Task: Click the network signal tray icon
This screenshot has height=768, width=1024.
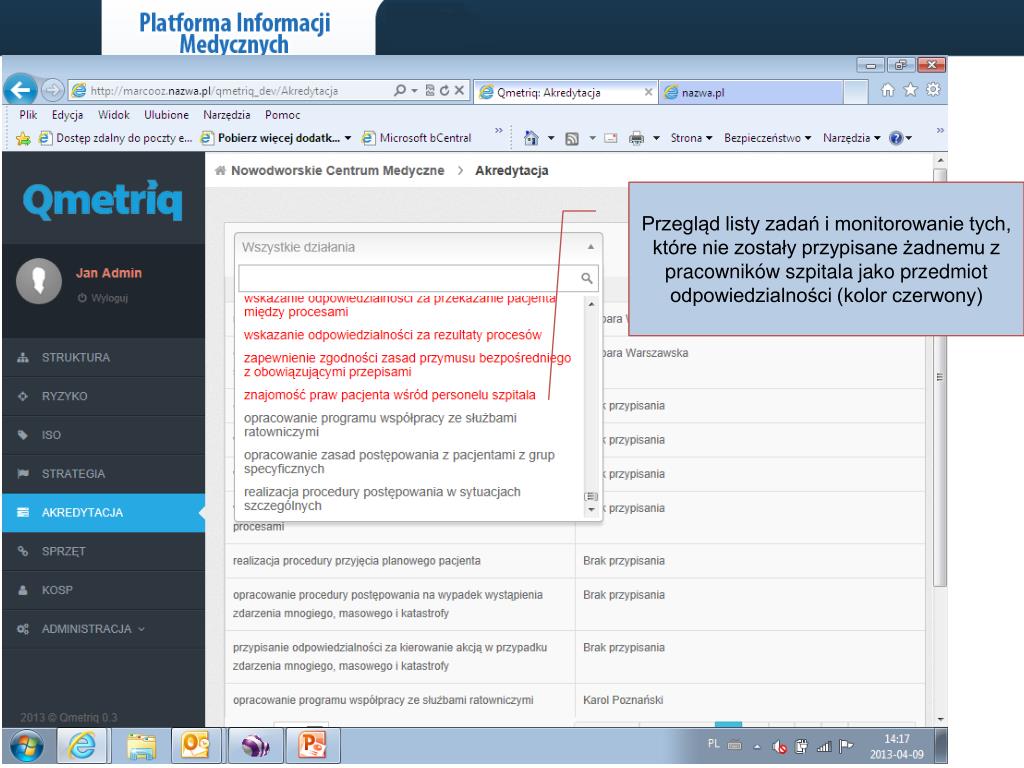Action: click(x=824, y=746)
